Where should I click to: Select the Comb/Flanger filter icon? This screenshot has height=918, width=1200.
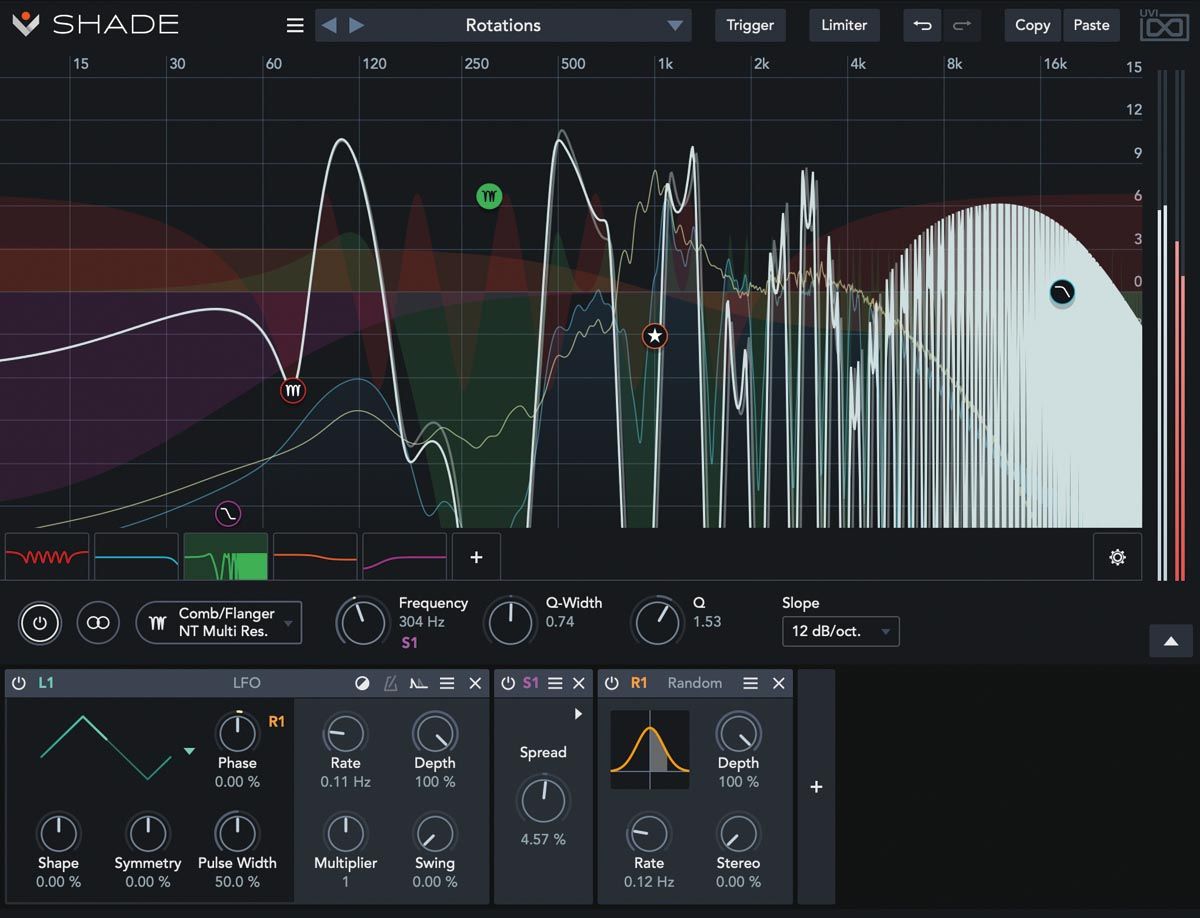(x=157, y=622)
